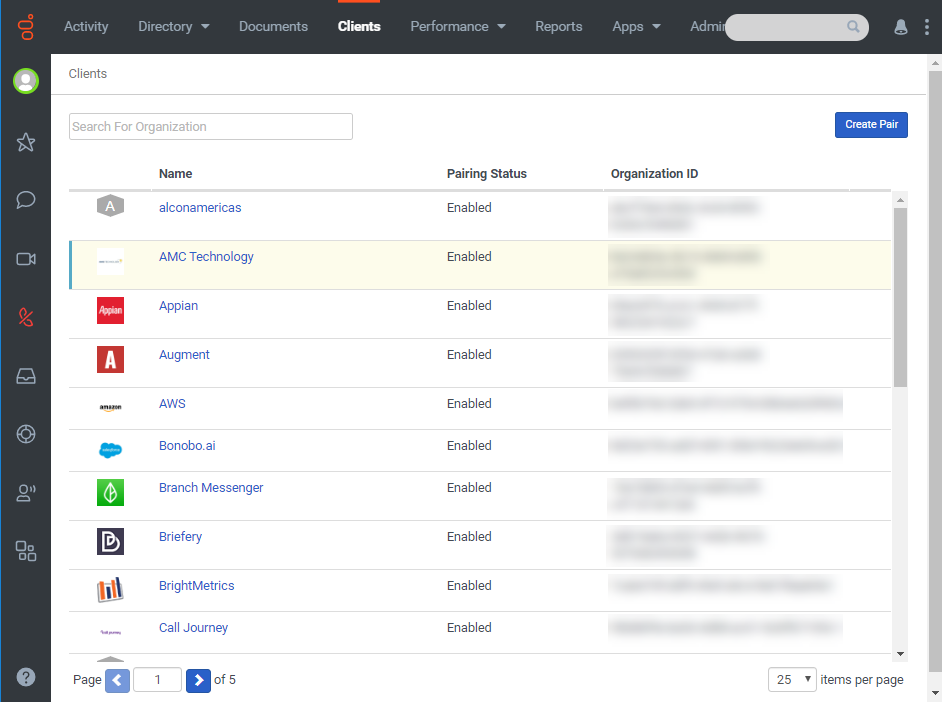Screen dimensions: 942x702
Task: Click the Genesys logo icon
Action: pos(26,27)
